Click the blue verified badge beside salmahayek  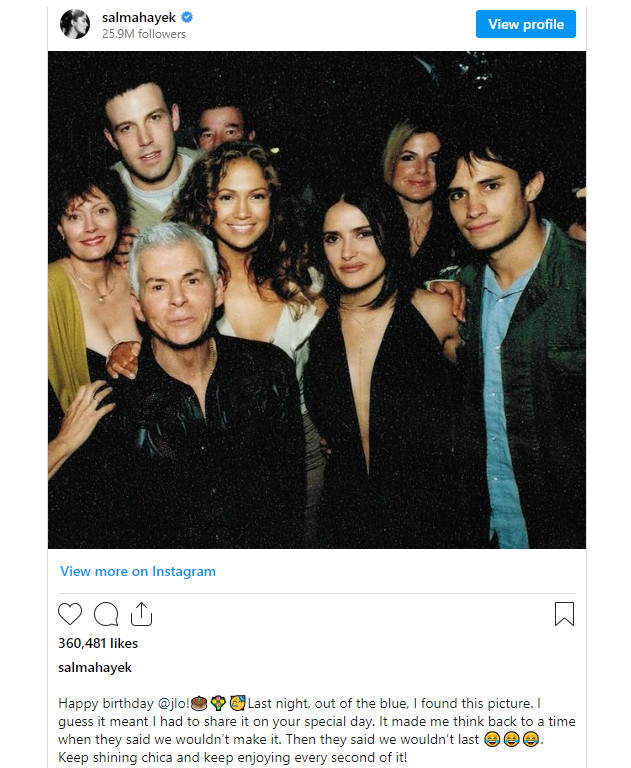[x=187, y=17]
